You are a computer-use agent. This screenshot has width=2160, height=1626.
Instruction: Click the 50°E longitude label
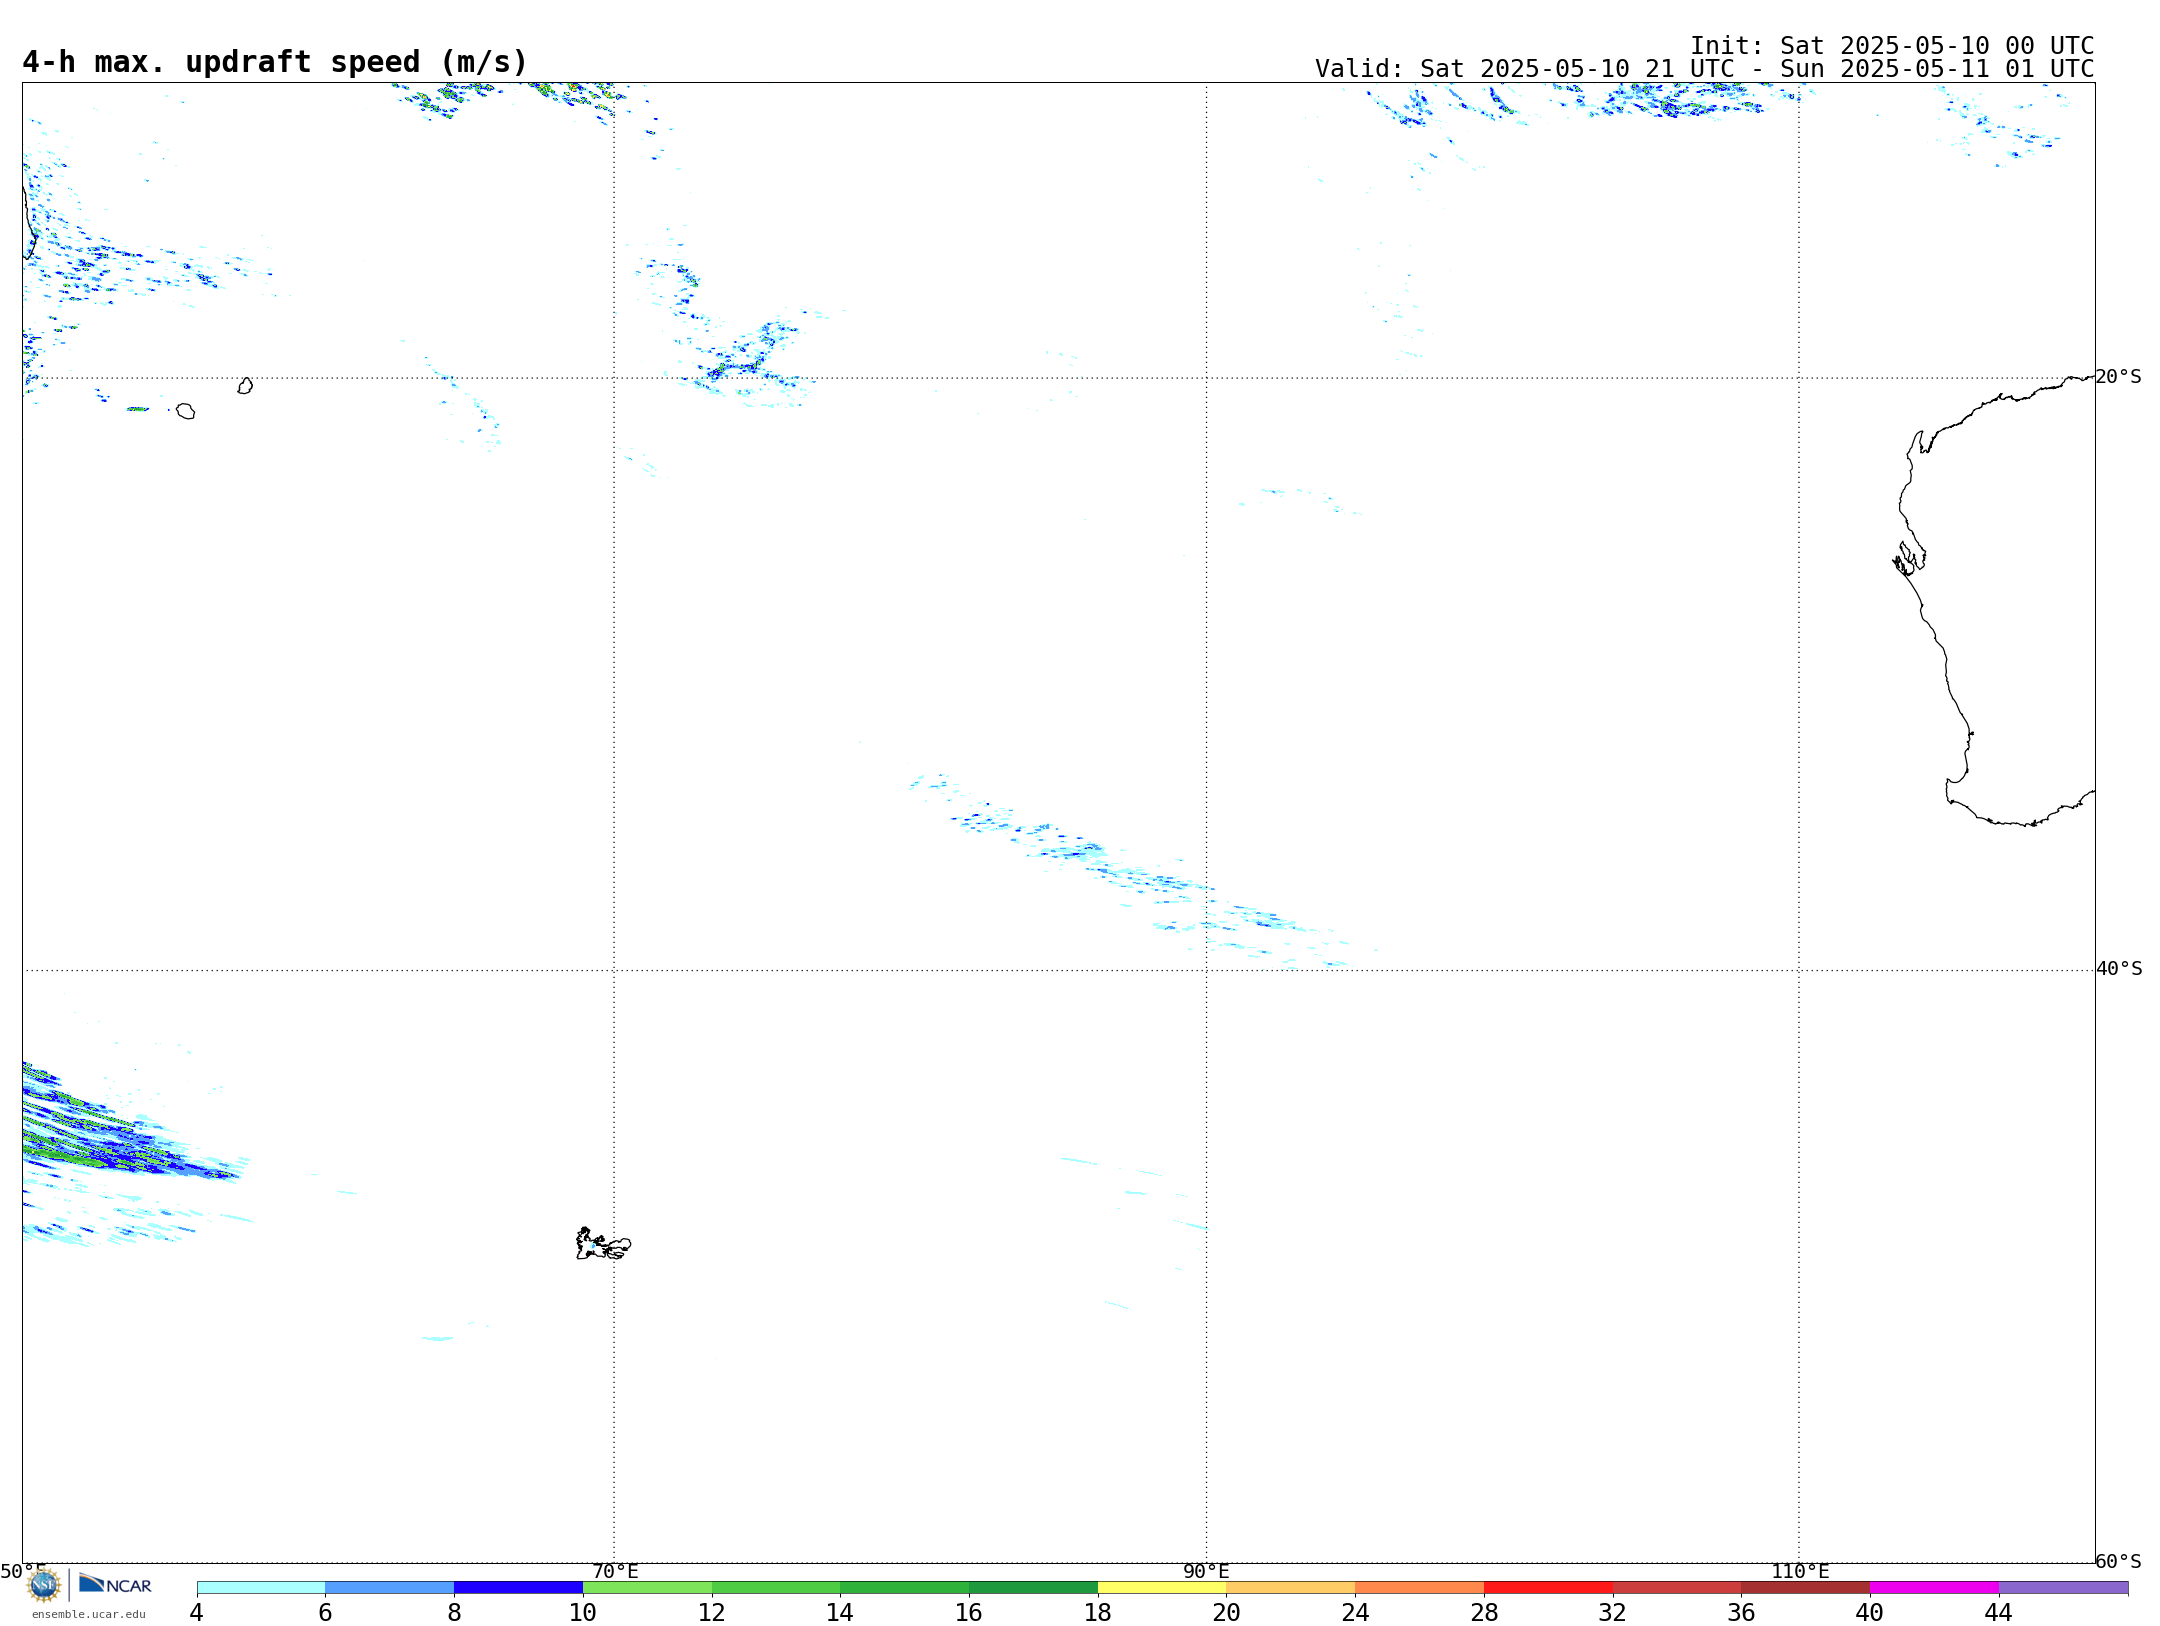coord(23,1572)
